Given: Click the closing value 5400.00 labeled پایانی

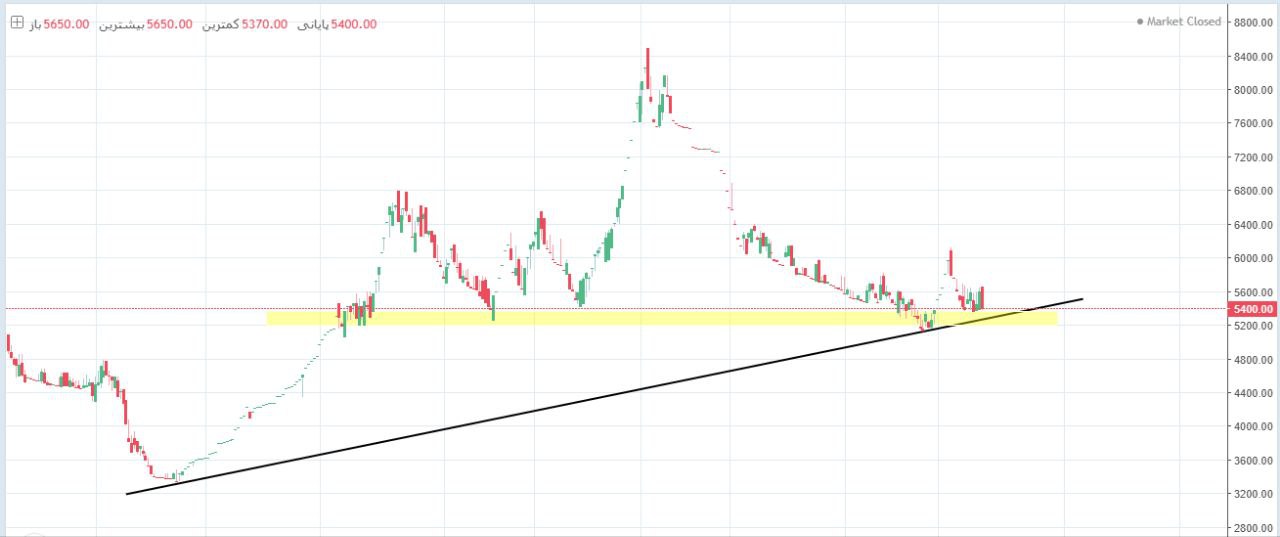Looking at the screenshot, I should (353, 24).
